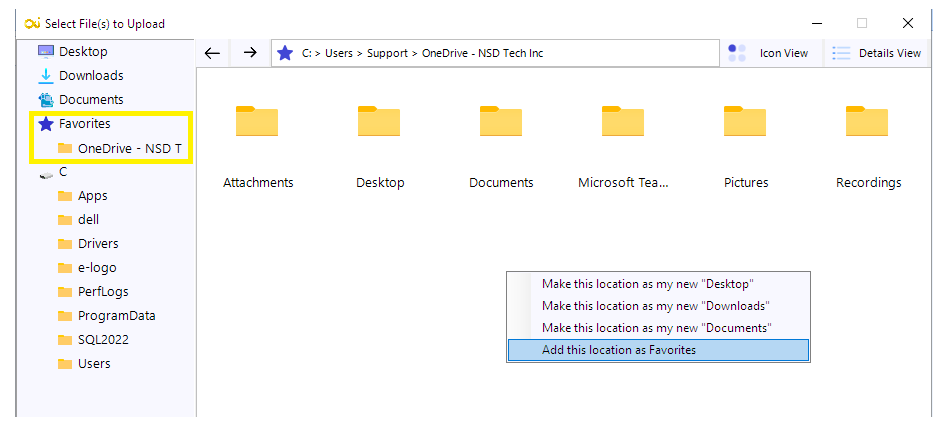Choose Add this location as Favorites
Screen dimensions: 937x423
tap(618, 350)
